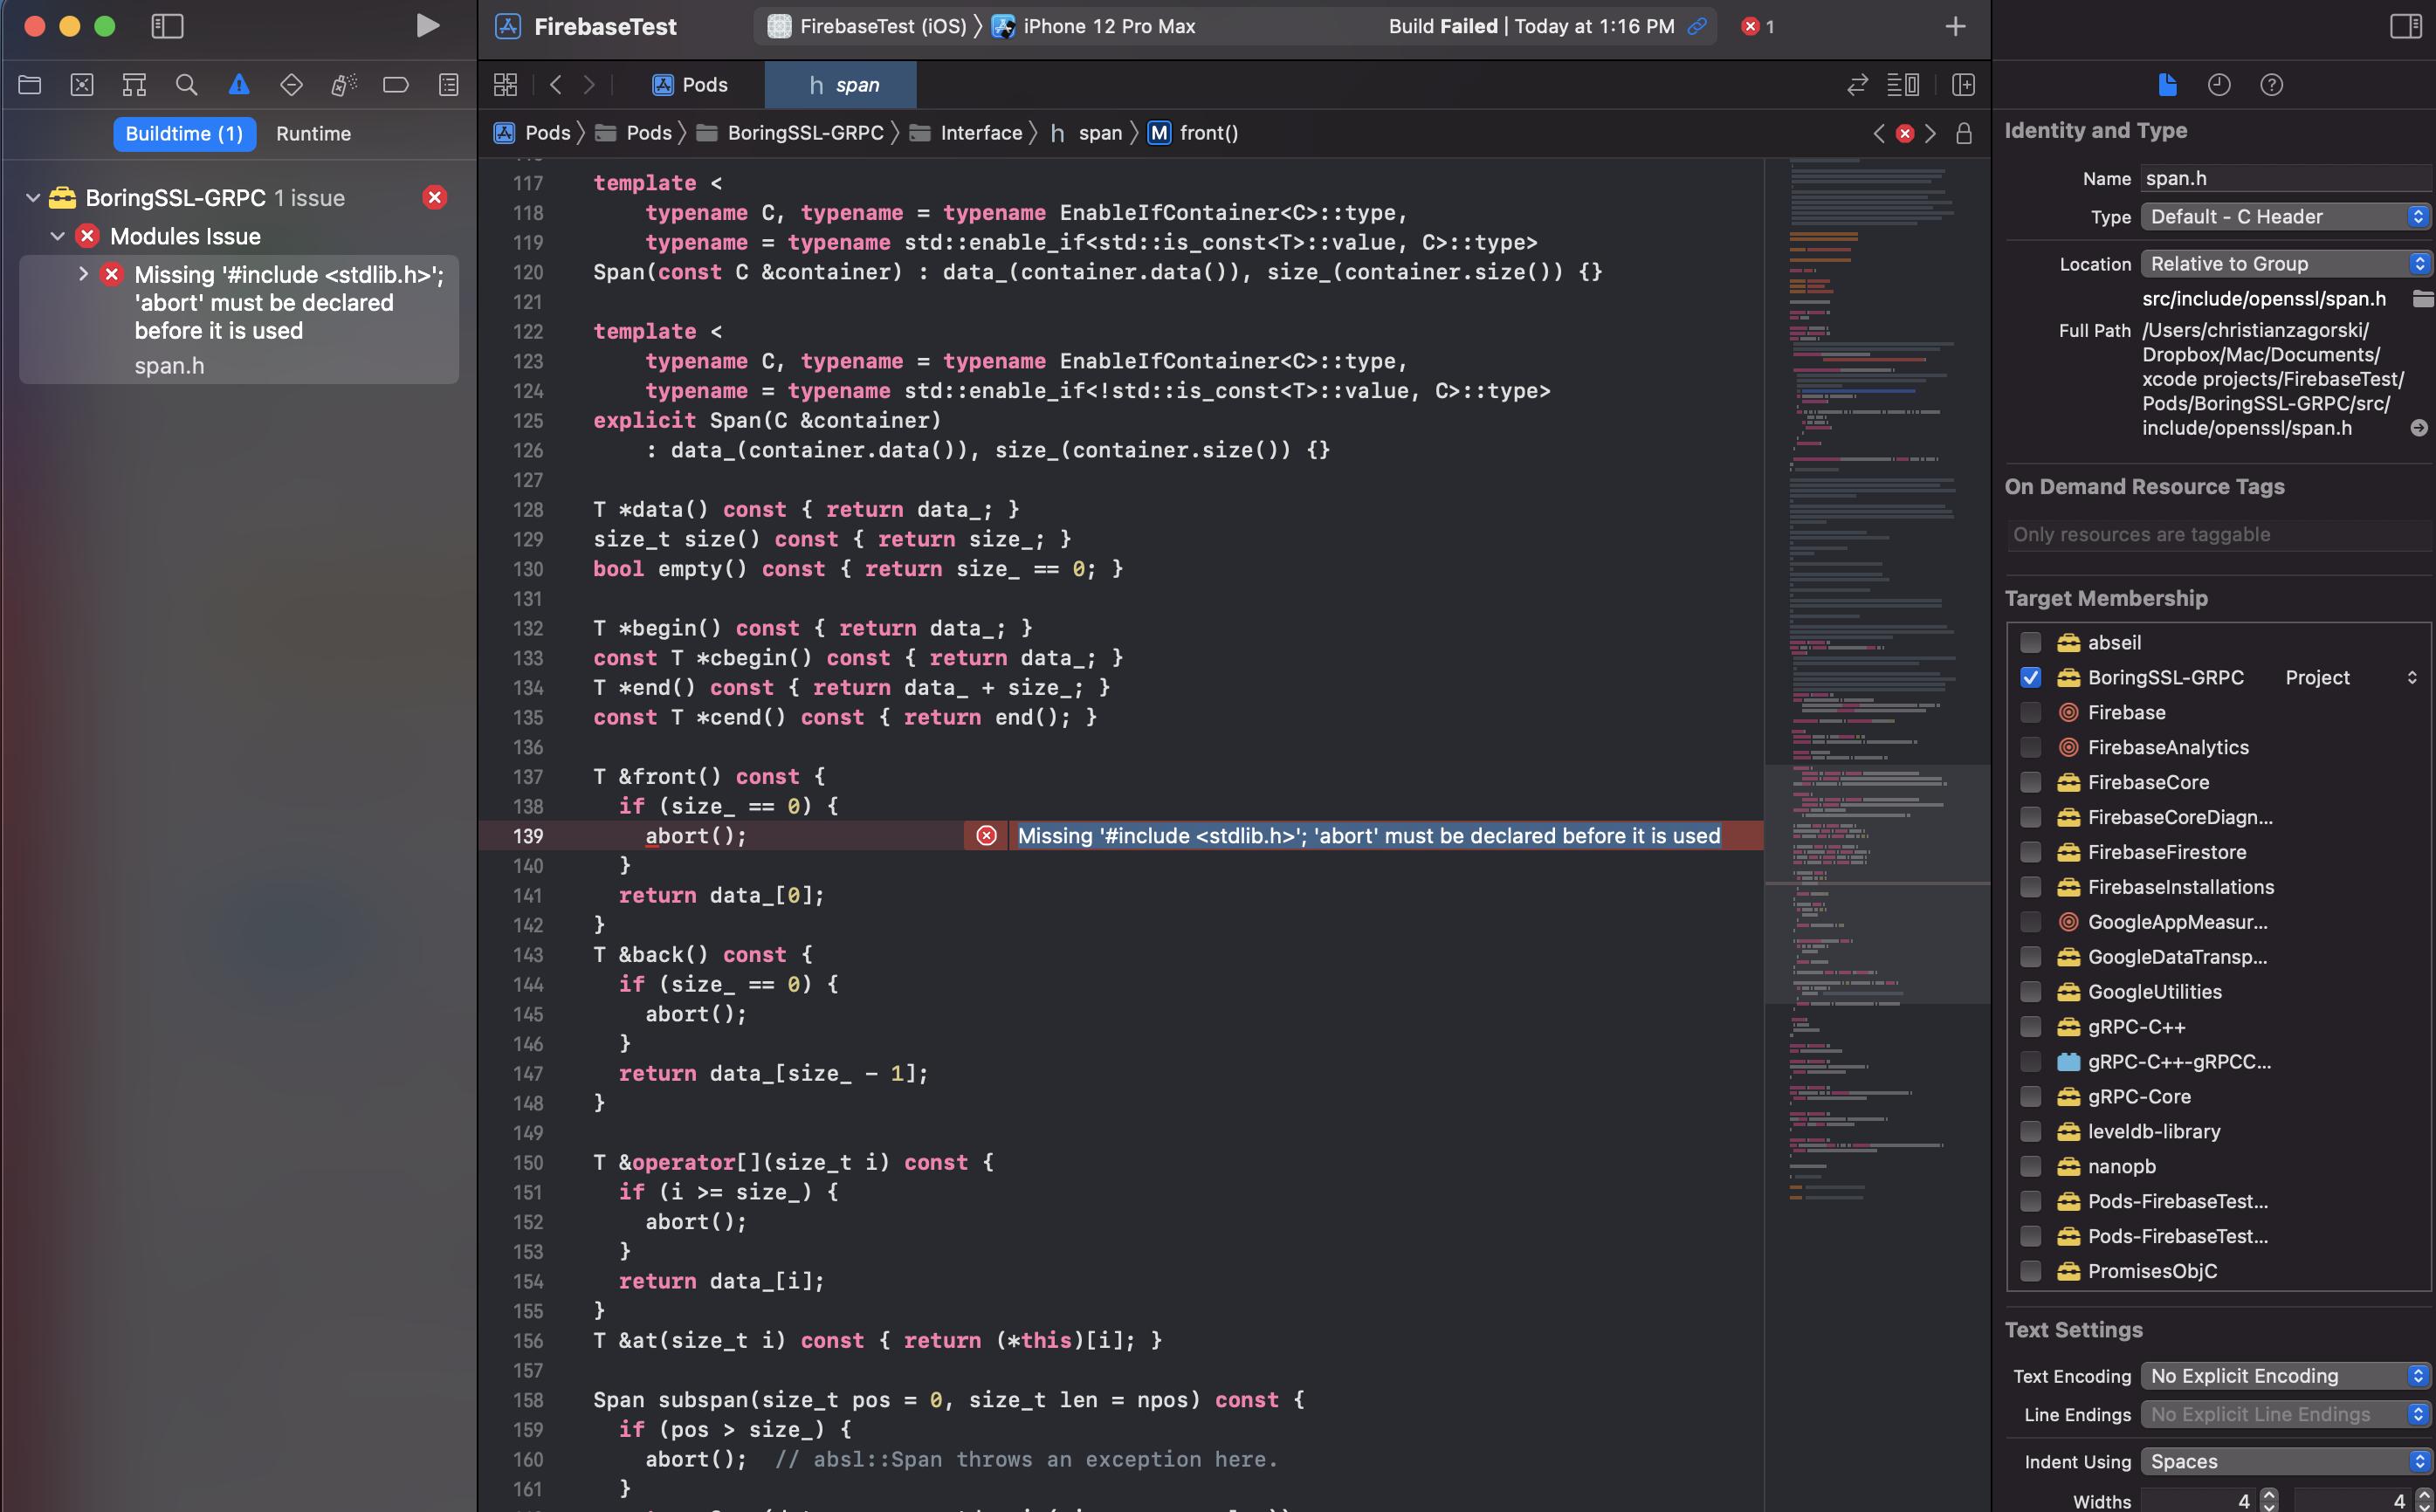This screenshot has width=2436, height=1512.
Task: Go forward in editor history
Action: coord(589,85)
